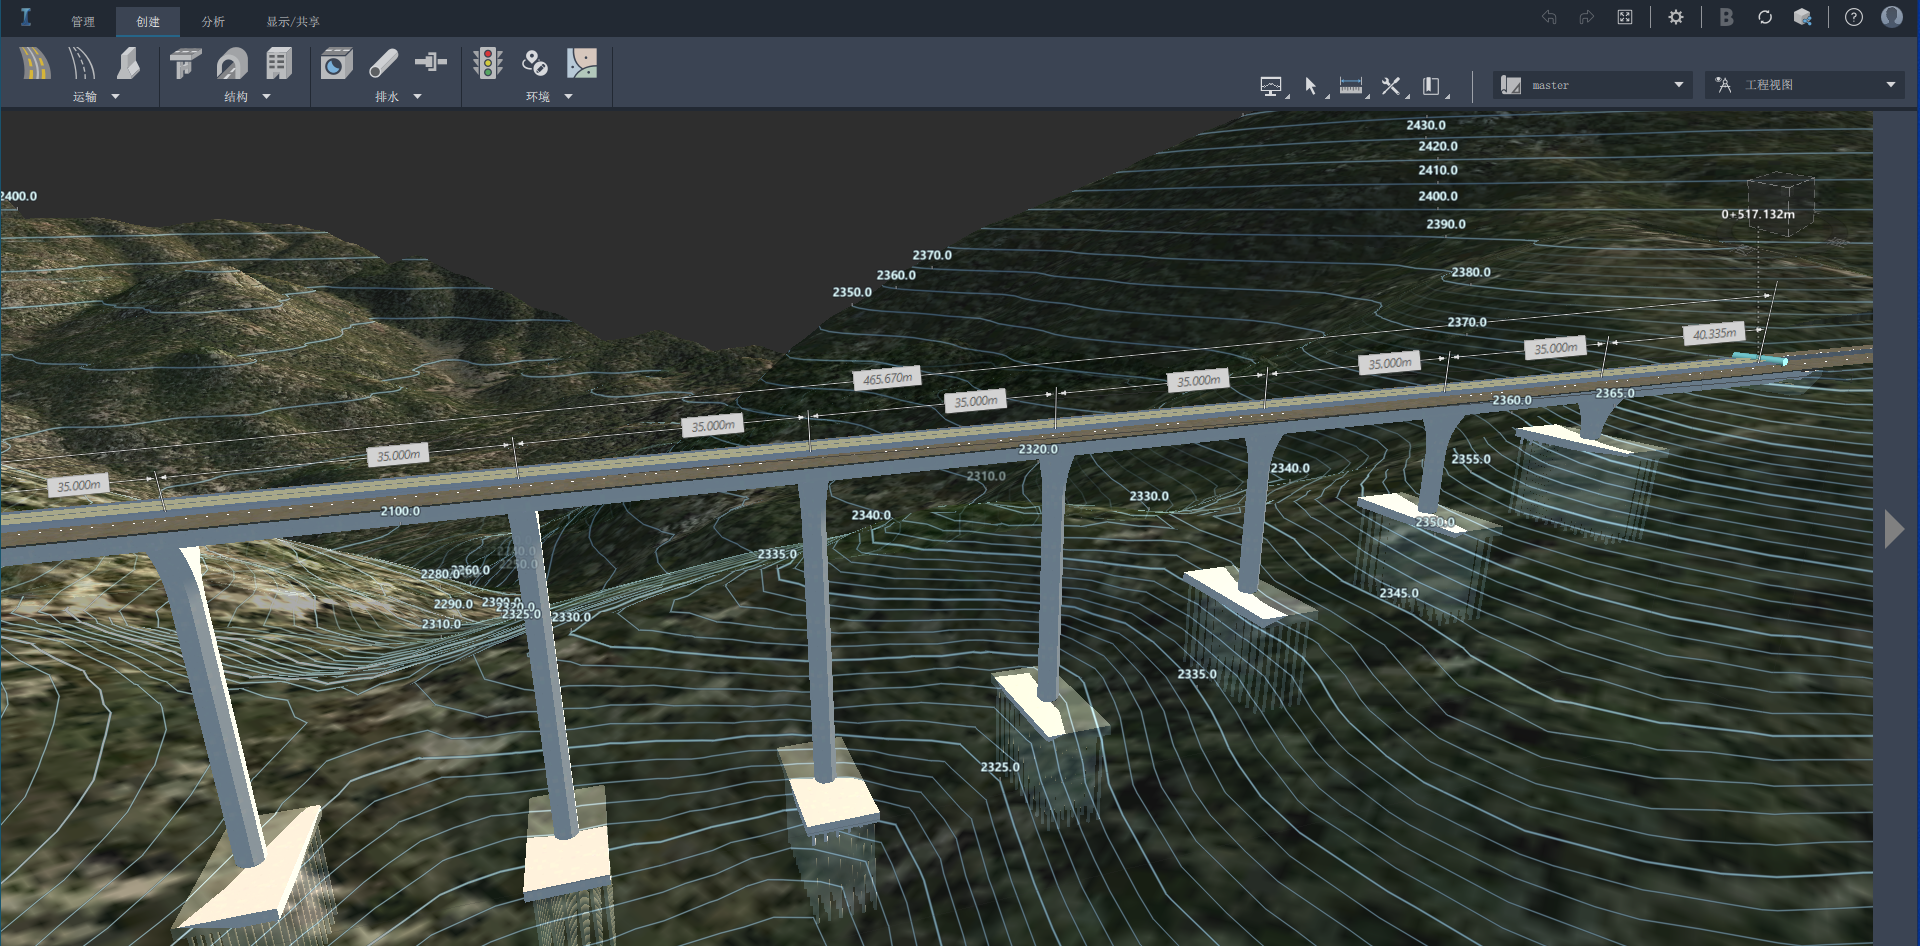Screen dimensions: 1920x946
Task: Expand the 结构 group dropdown arrow
Action: click(x=266, y=97)
